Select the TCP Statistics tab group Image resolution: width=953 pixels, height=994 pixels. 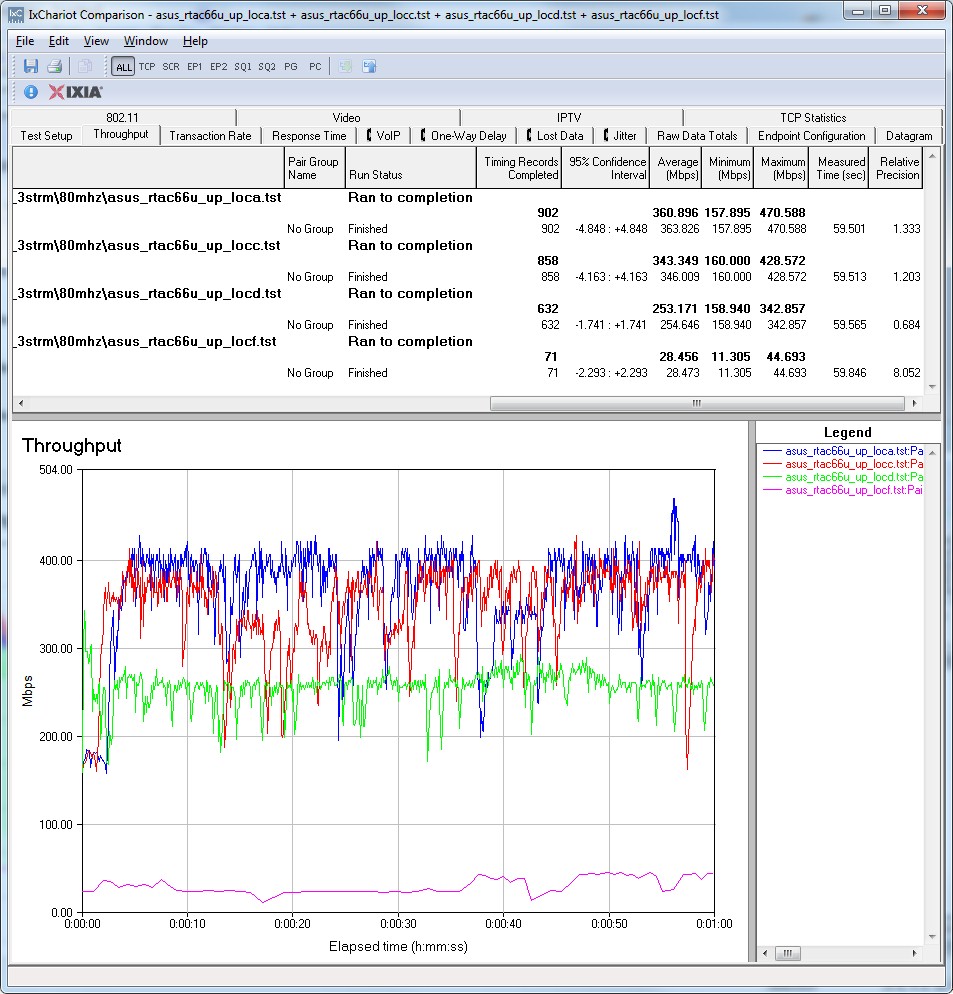tap(813, 117)
